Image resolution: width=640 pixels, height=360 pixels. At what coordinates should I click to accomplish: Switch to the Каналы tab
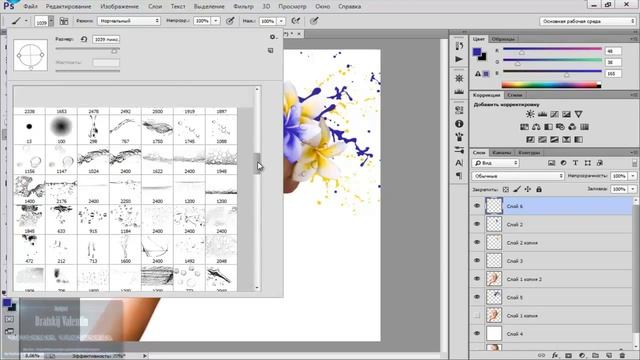(x=502, y=152)
